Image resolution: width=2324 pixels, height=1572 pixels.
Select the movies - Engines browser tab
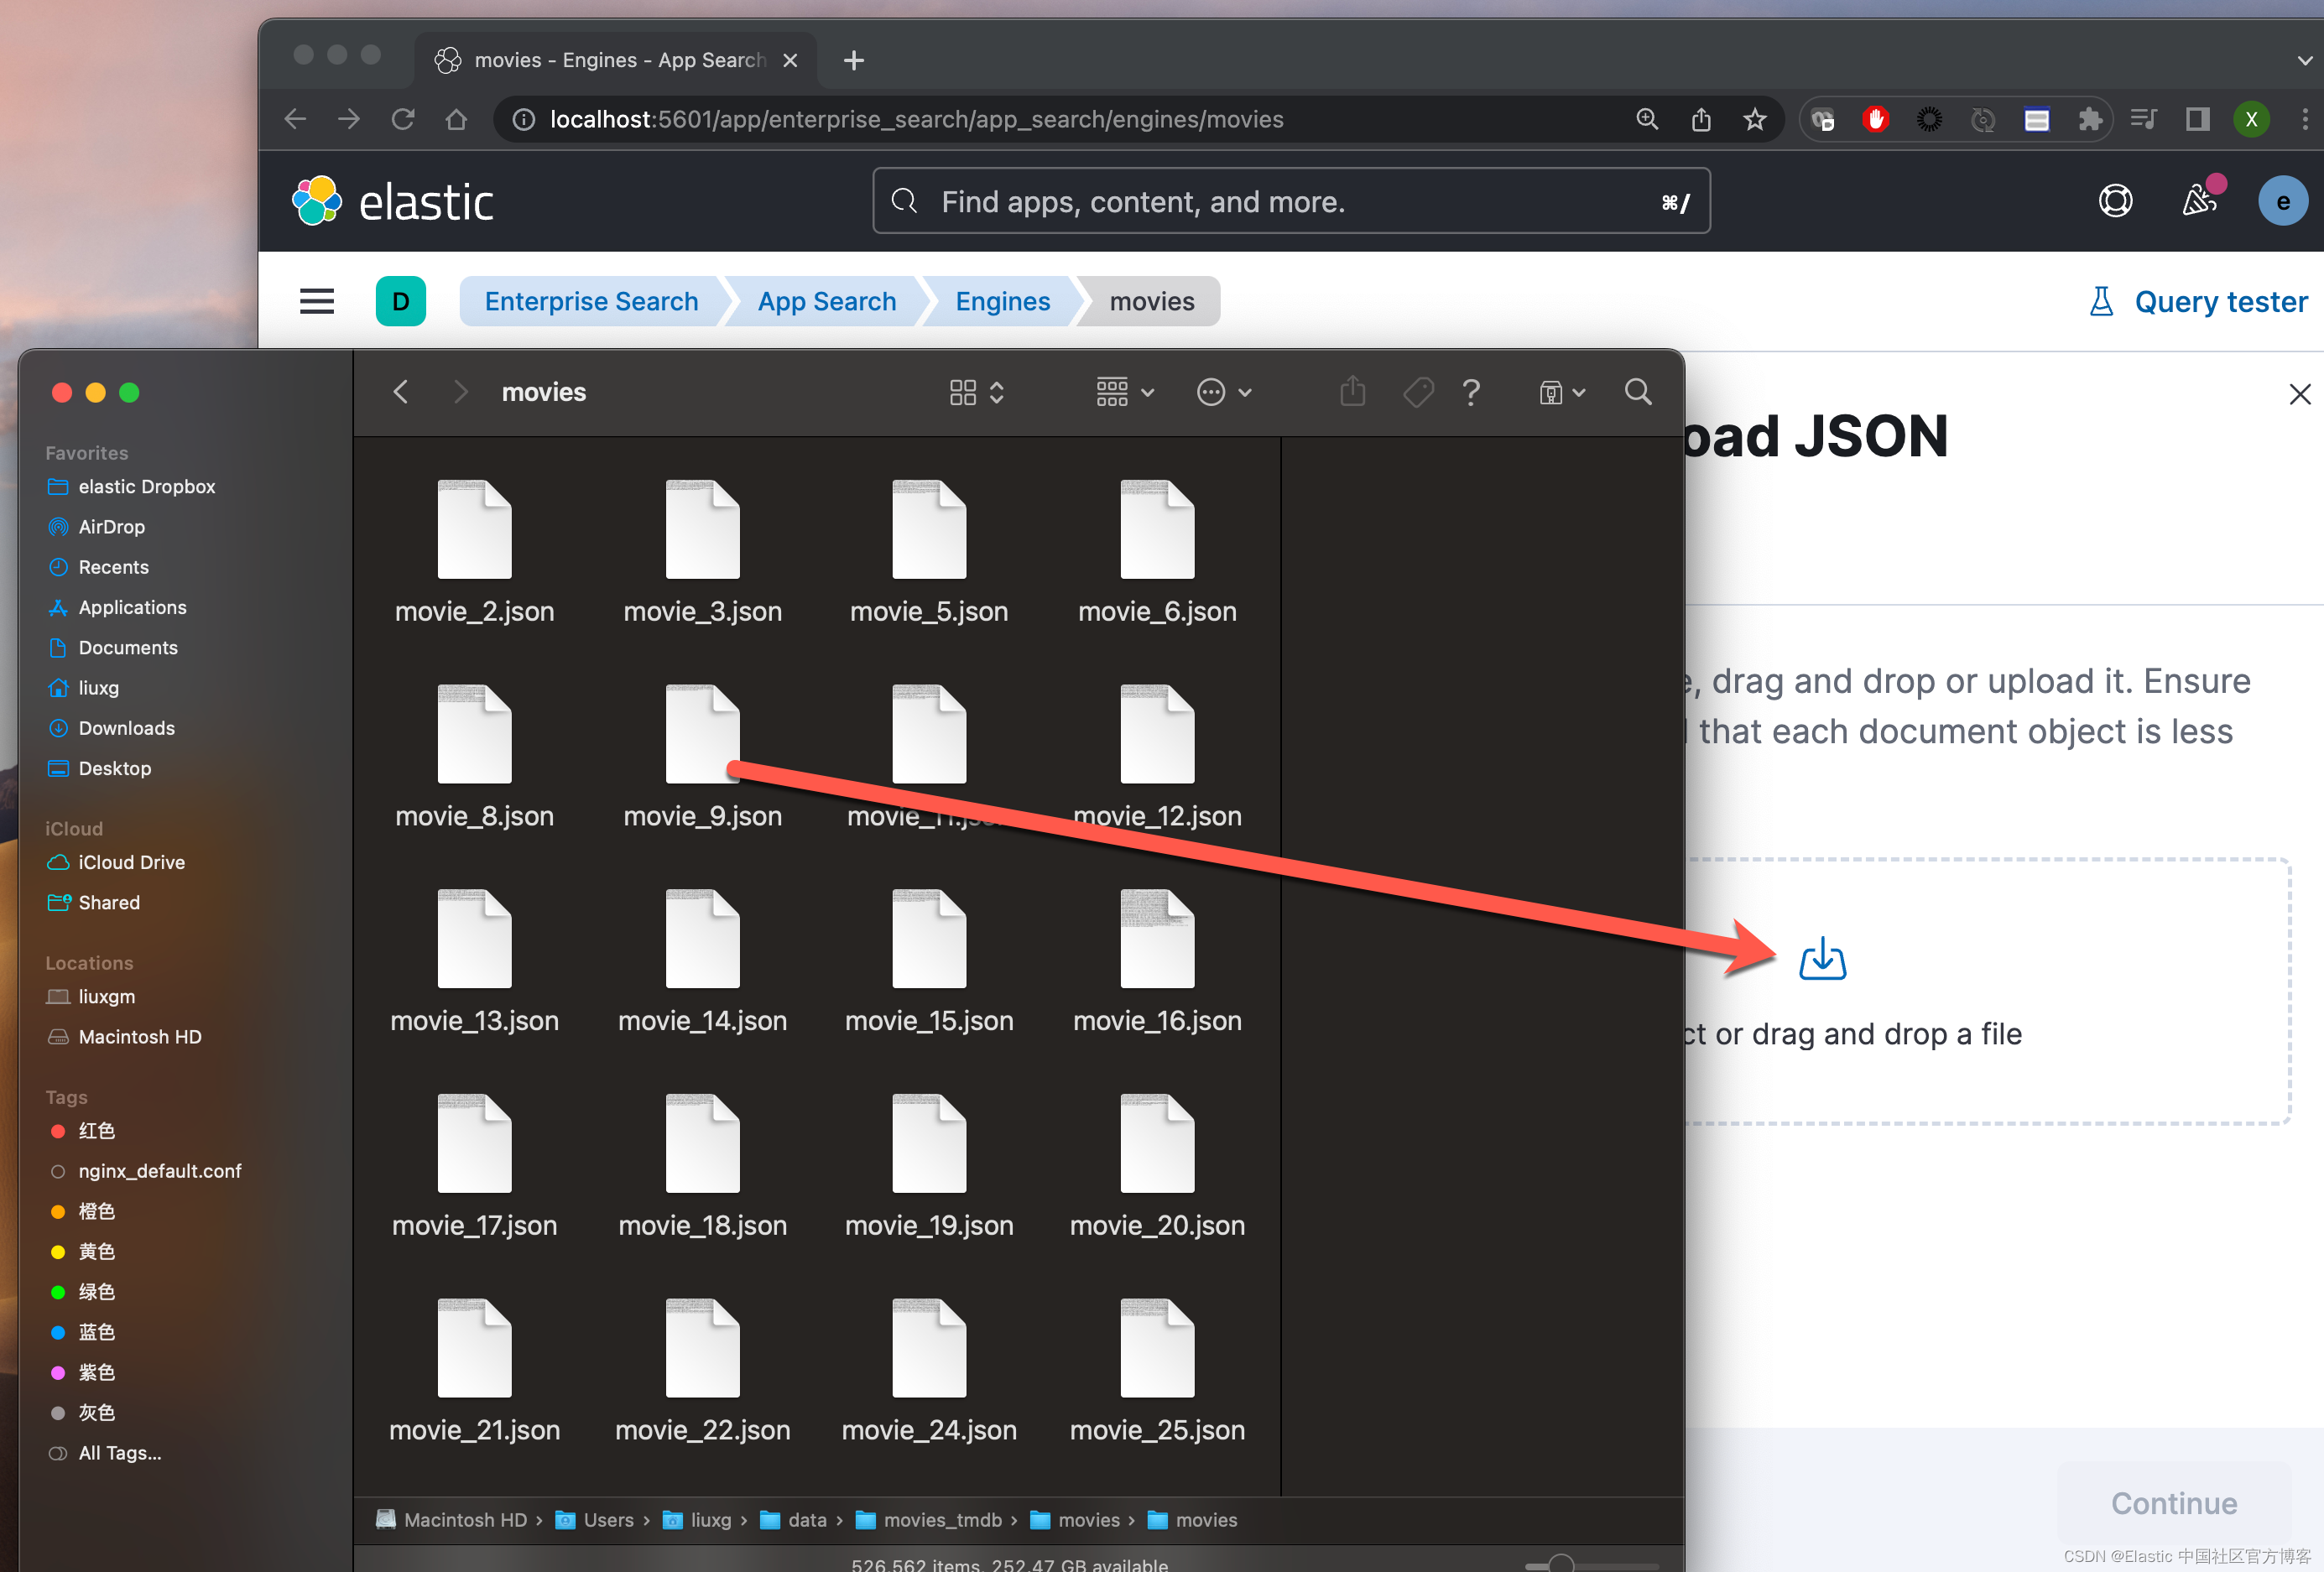click(x=615, y=60)
